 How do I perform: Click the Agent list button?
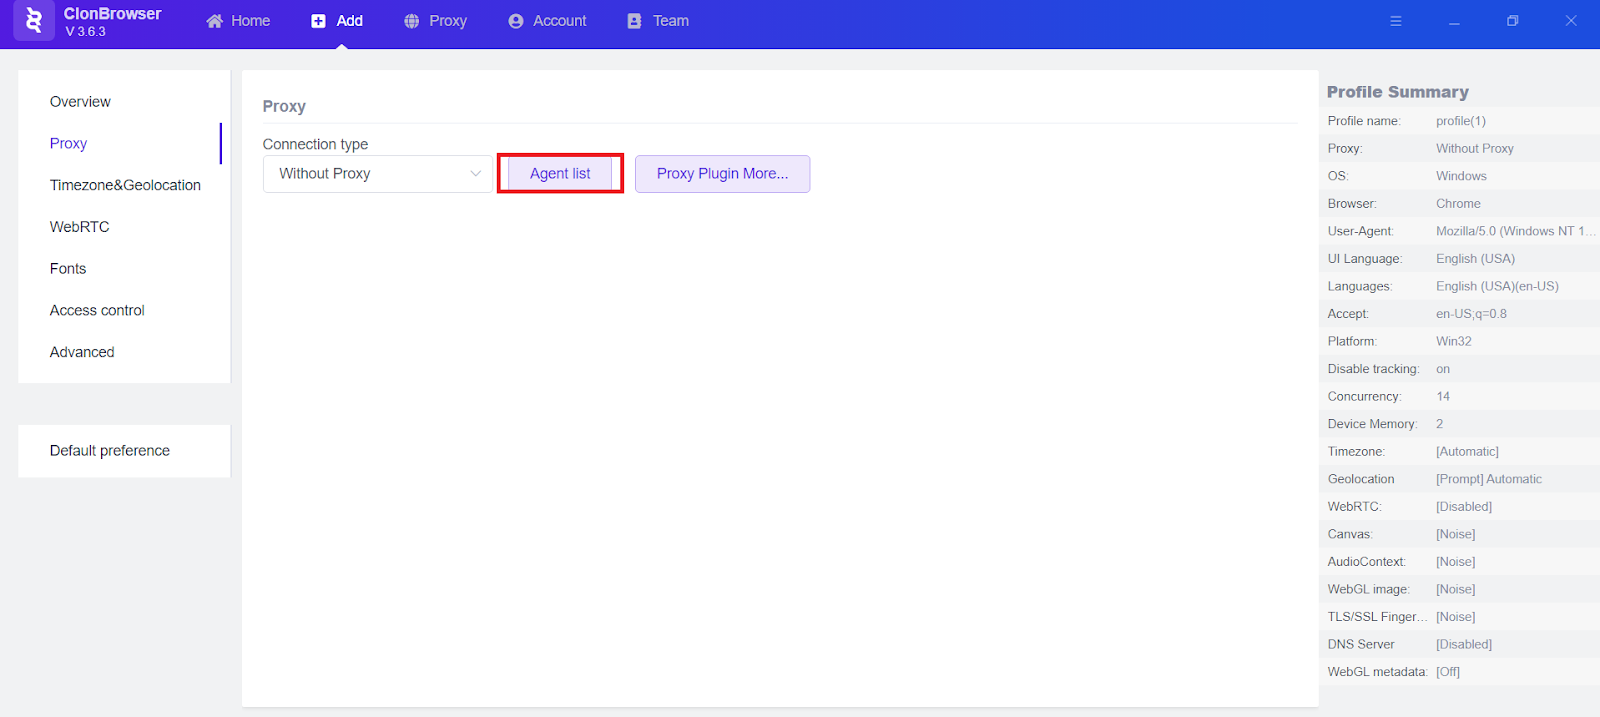click(560, 174)
